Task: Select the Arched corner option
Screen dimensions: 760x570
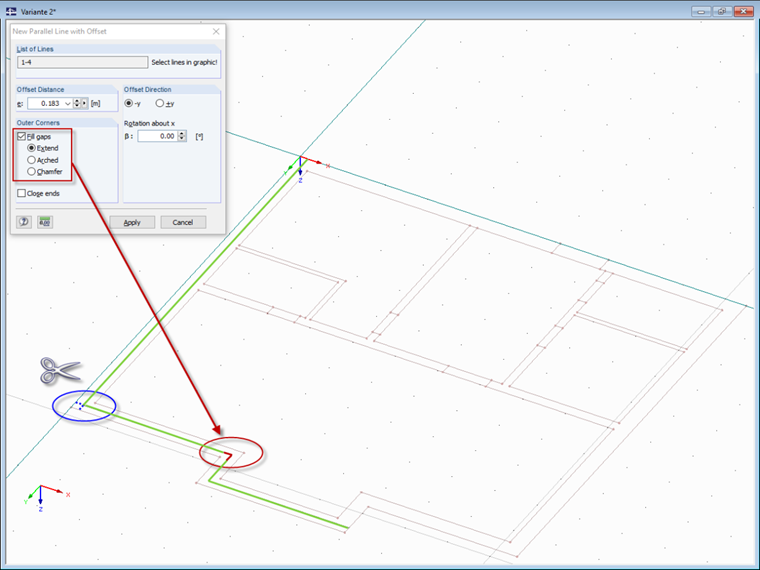Action: pyautogui.click(x=32, y=159)
